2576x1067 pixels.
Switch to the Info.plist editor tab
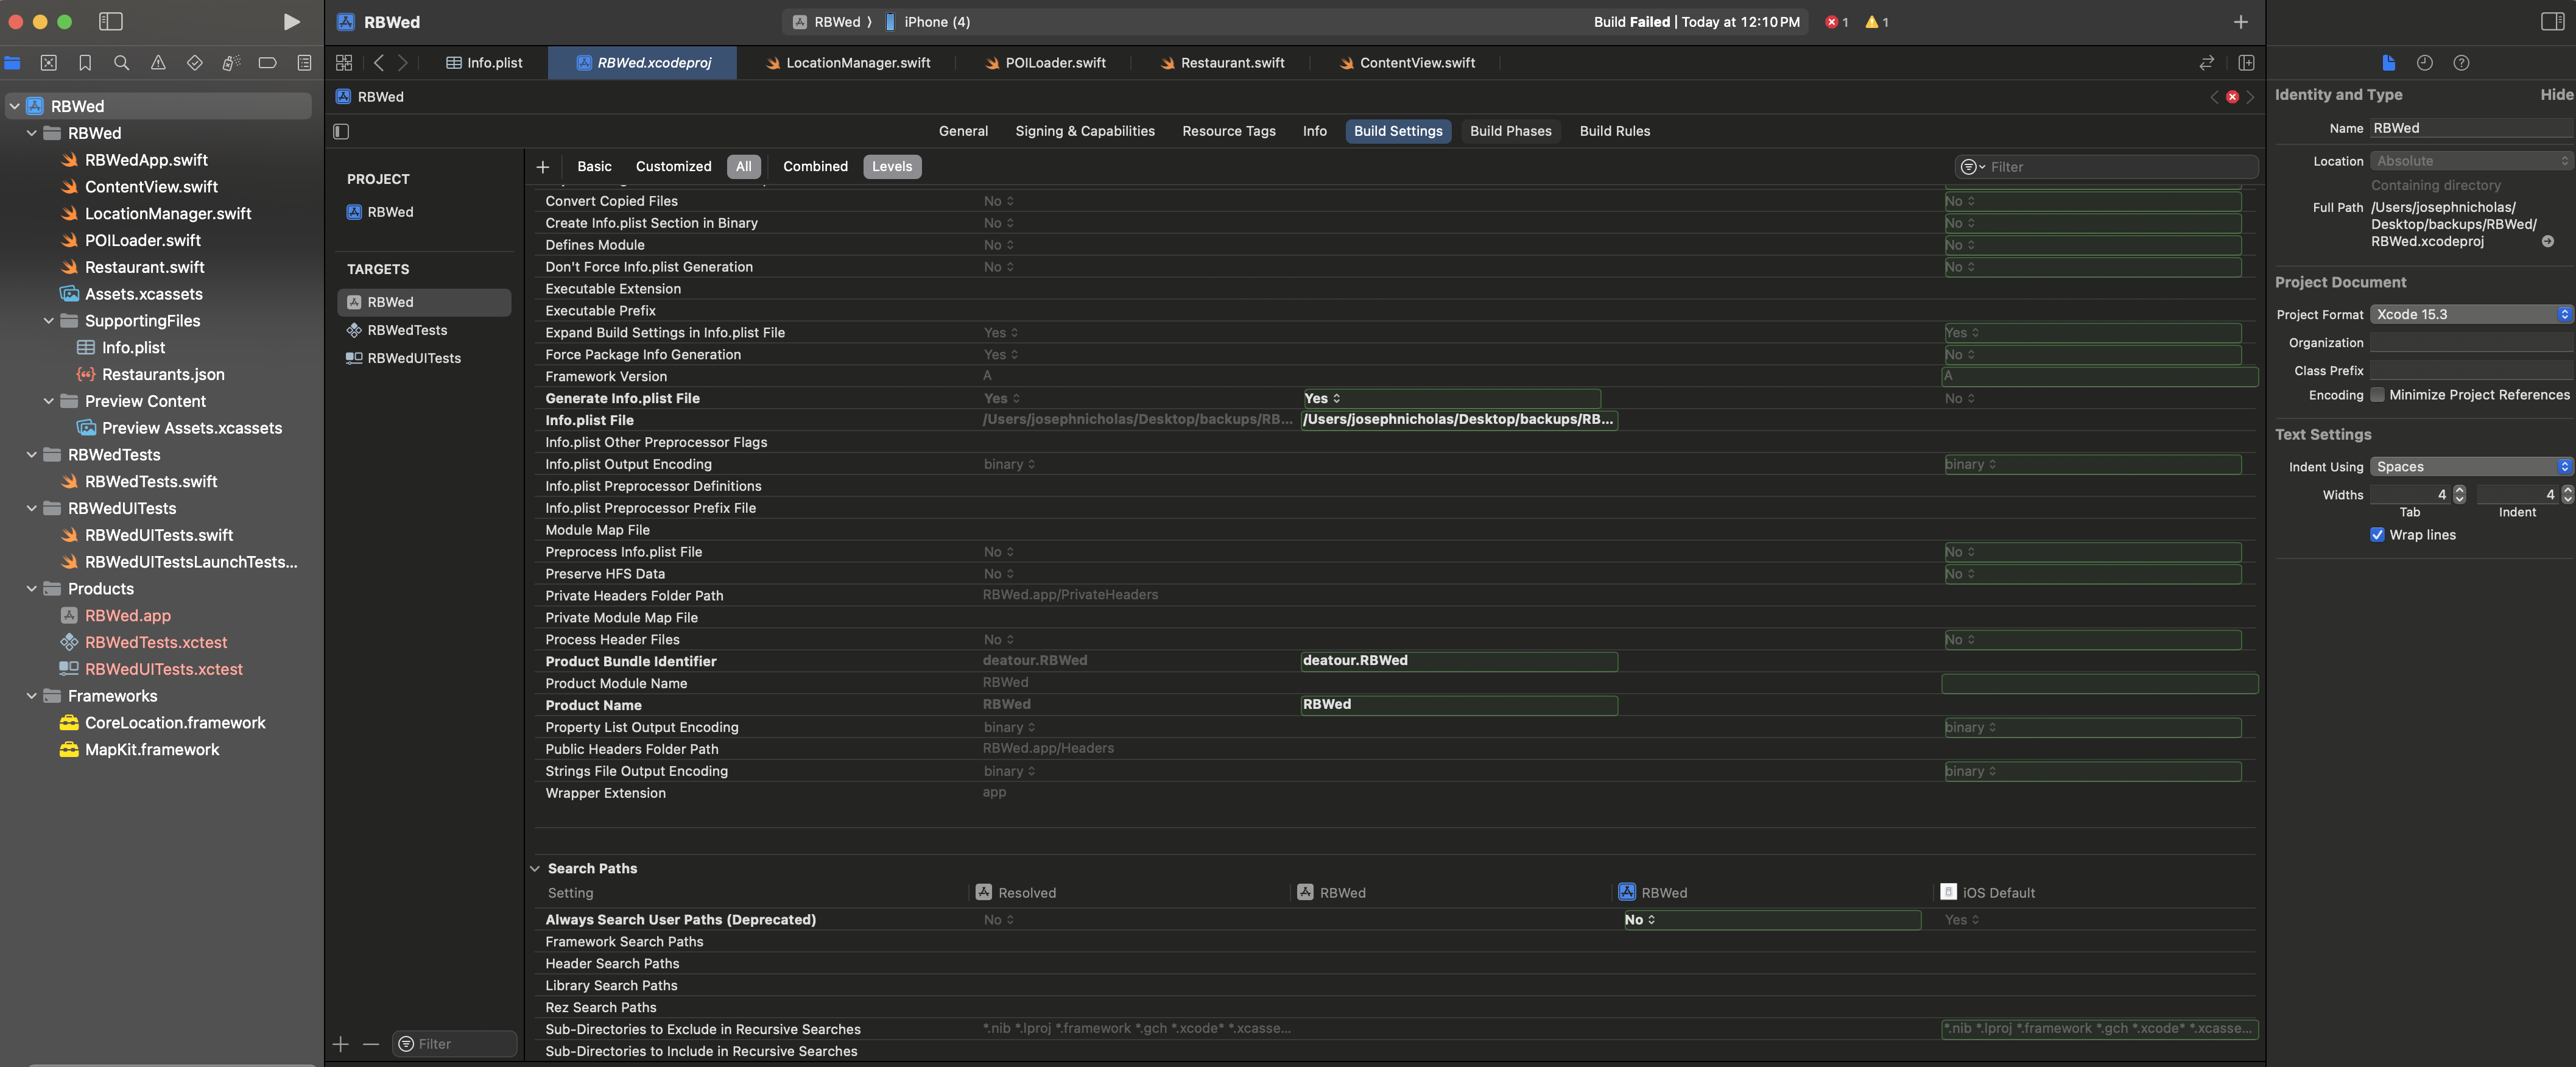coord(484,63)
